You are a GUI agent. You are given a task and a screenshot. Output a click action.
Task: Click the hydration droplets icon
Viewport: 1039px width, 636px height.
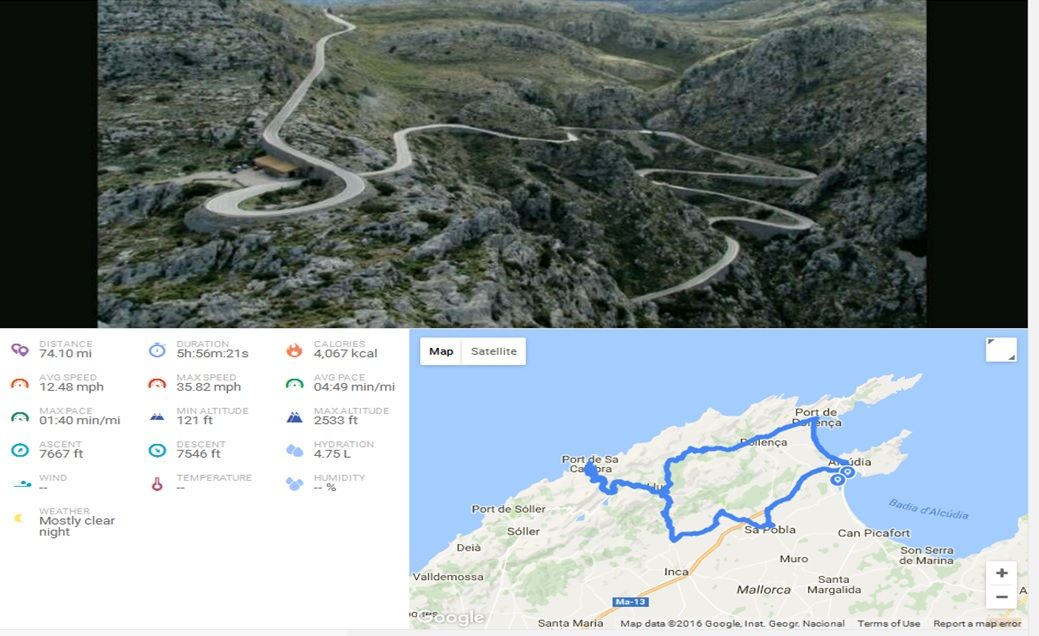pyautogui.click(x=294, y=450)
